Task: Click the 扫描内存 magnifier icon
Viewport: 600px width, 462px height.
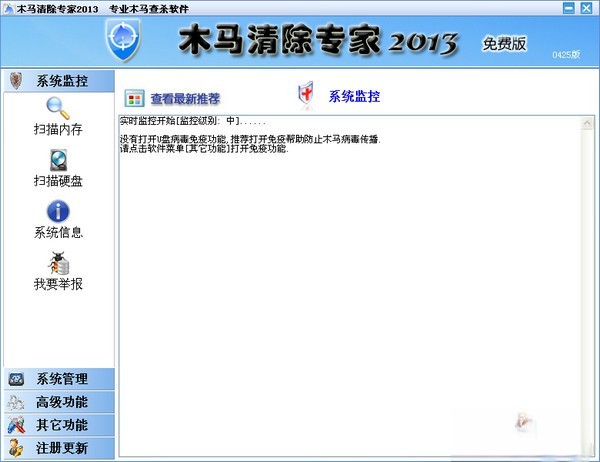Action: (58, 108)
